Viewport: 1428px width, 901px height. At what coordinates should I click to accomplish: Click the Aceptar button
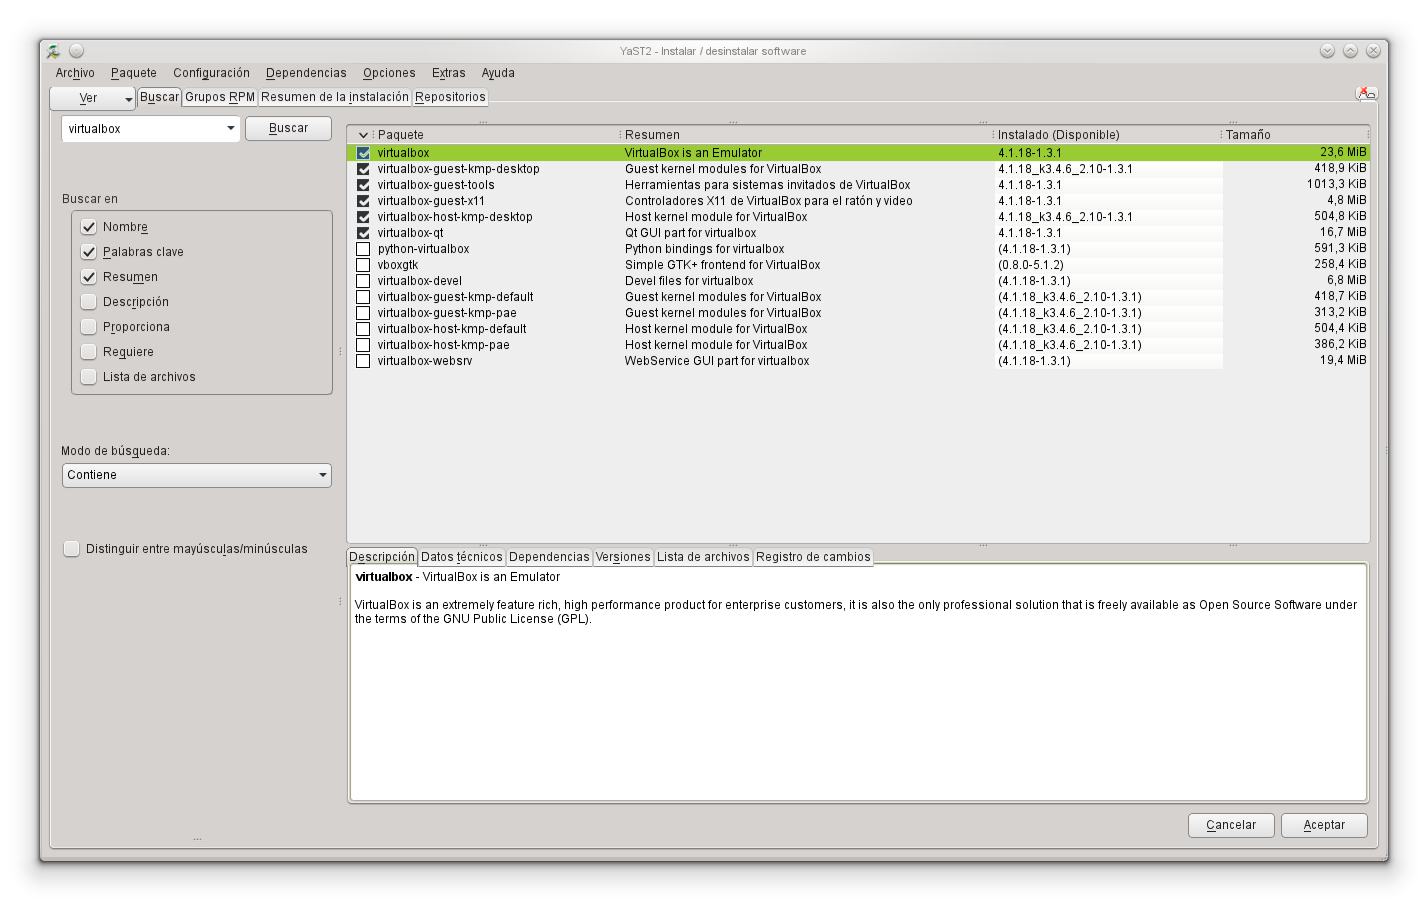pyautogui.click(x=1324, y=825)
